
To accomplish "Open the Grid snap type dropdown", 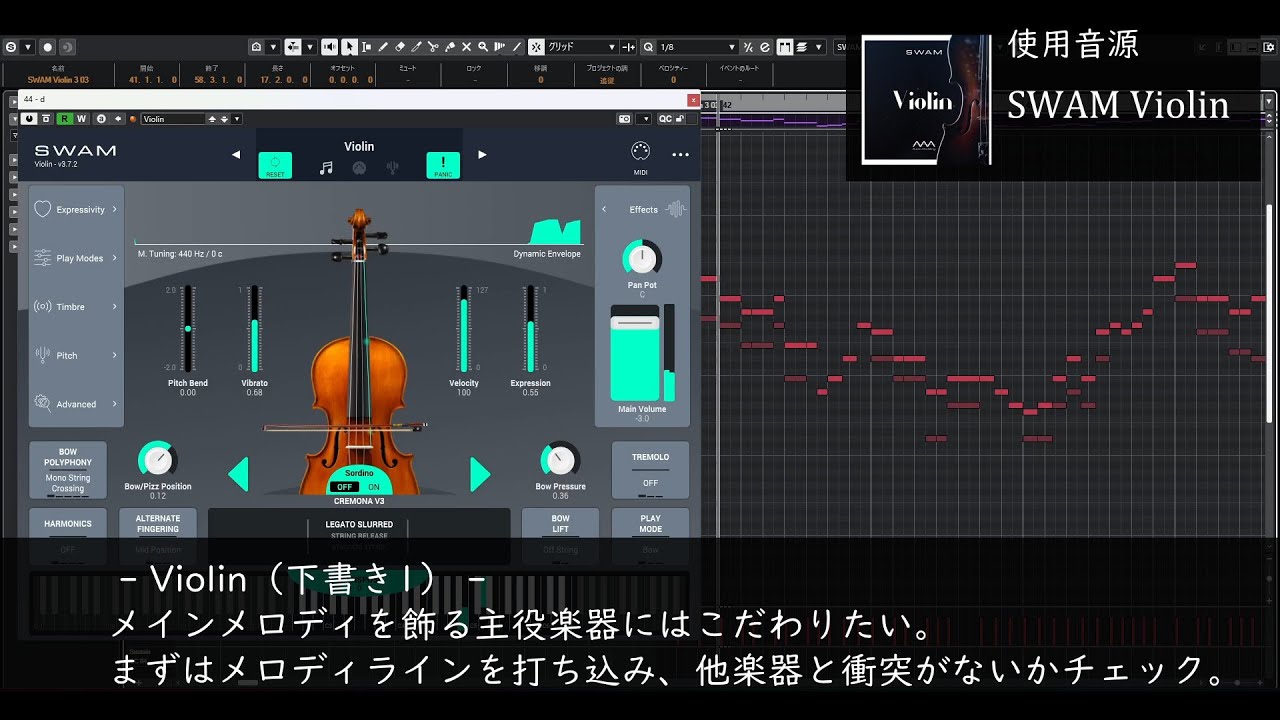I will pos(581,46).
